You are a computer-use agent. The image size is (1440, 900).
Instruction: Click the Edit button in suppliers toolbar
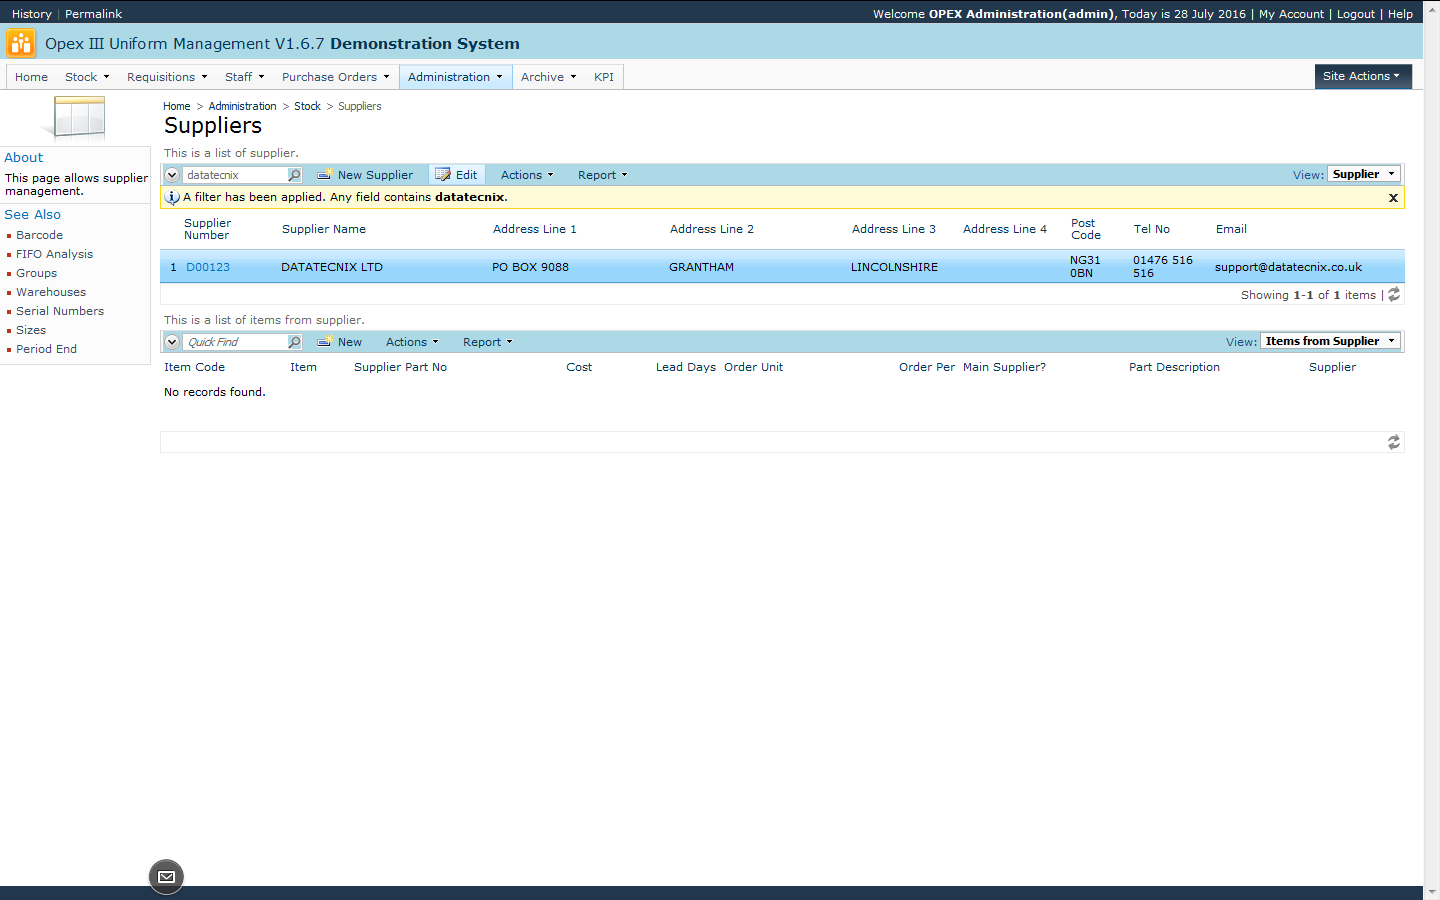(456, 175)
